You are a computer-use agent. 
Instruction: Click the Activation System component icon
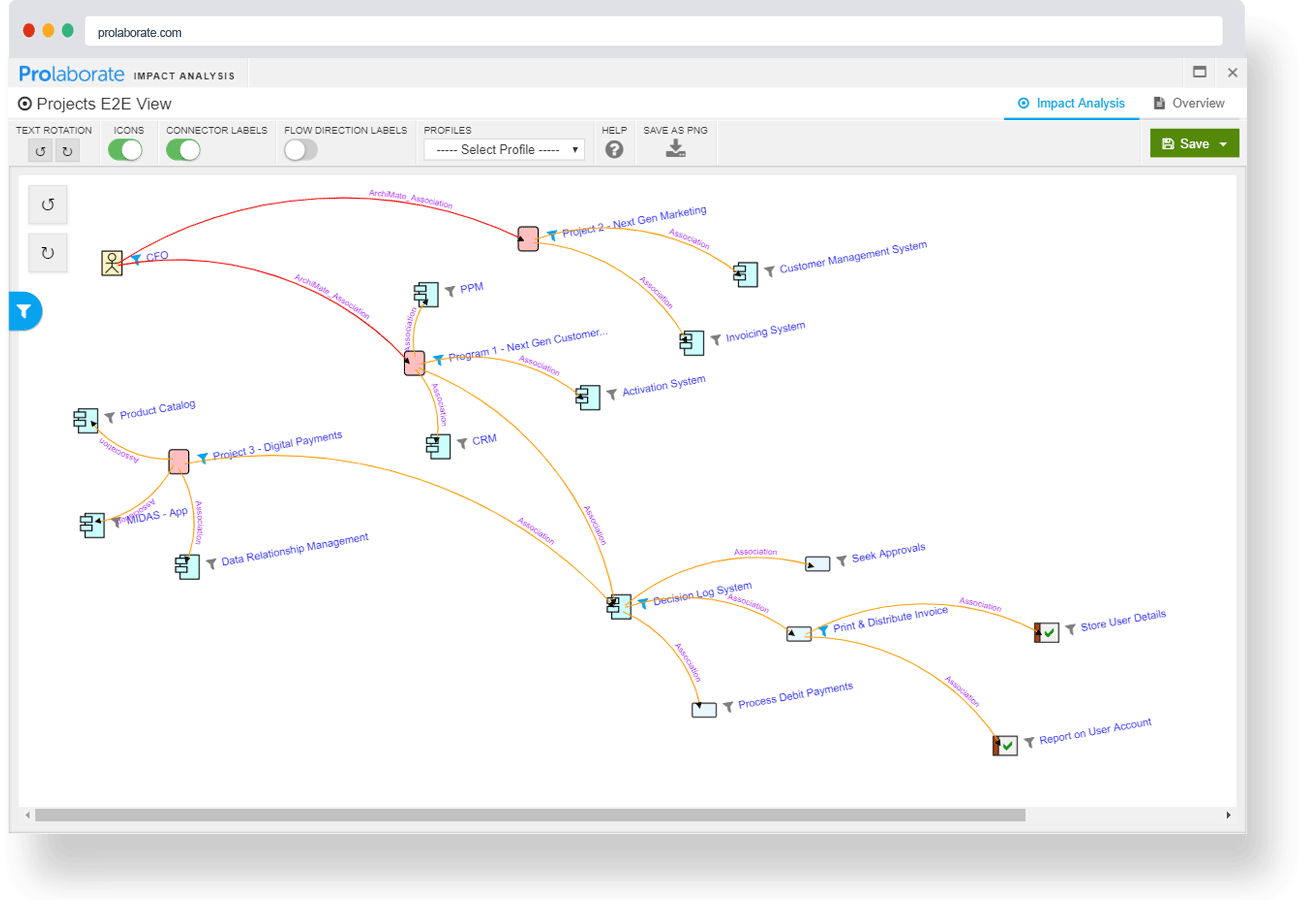tap(587, 397)
